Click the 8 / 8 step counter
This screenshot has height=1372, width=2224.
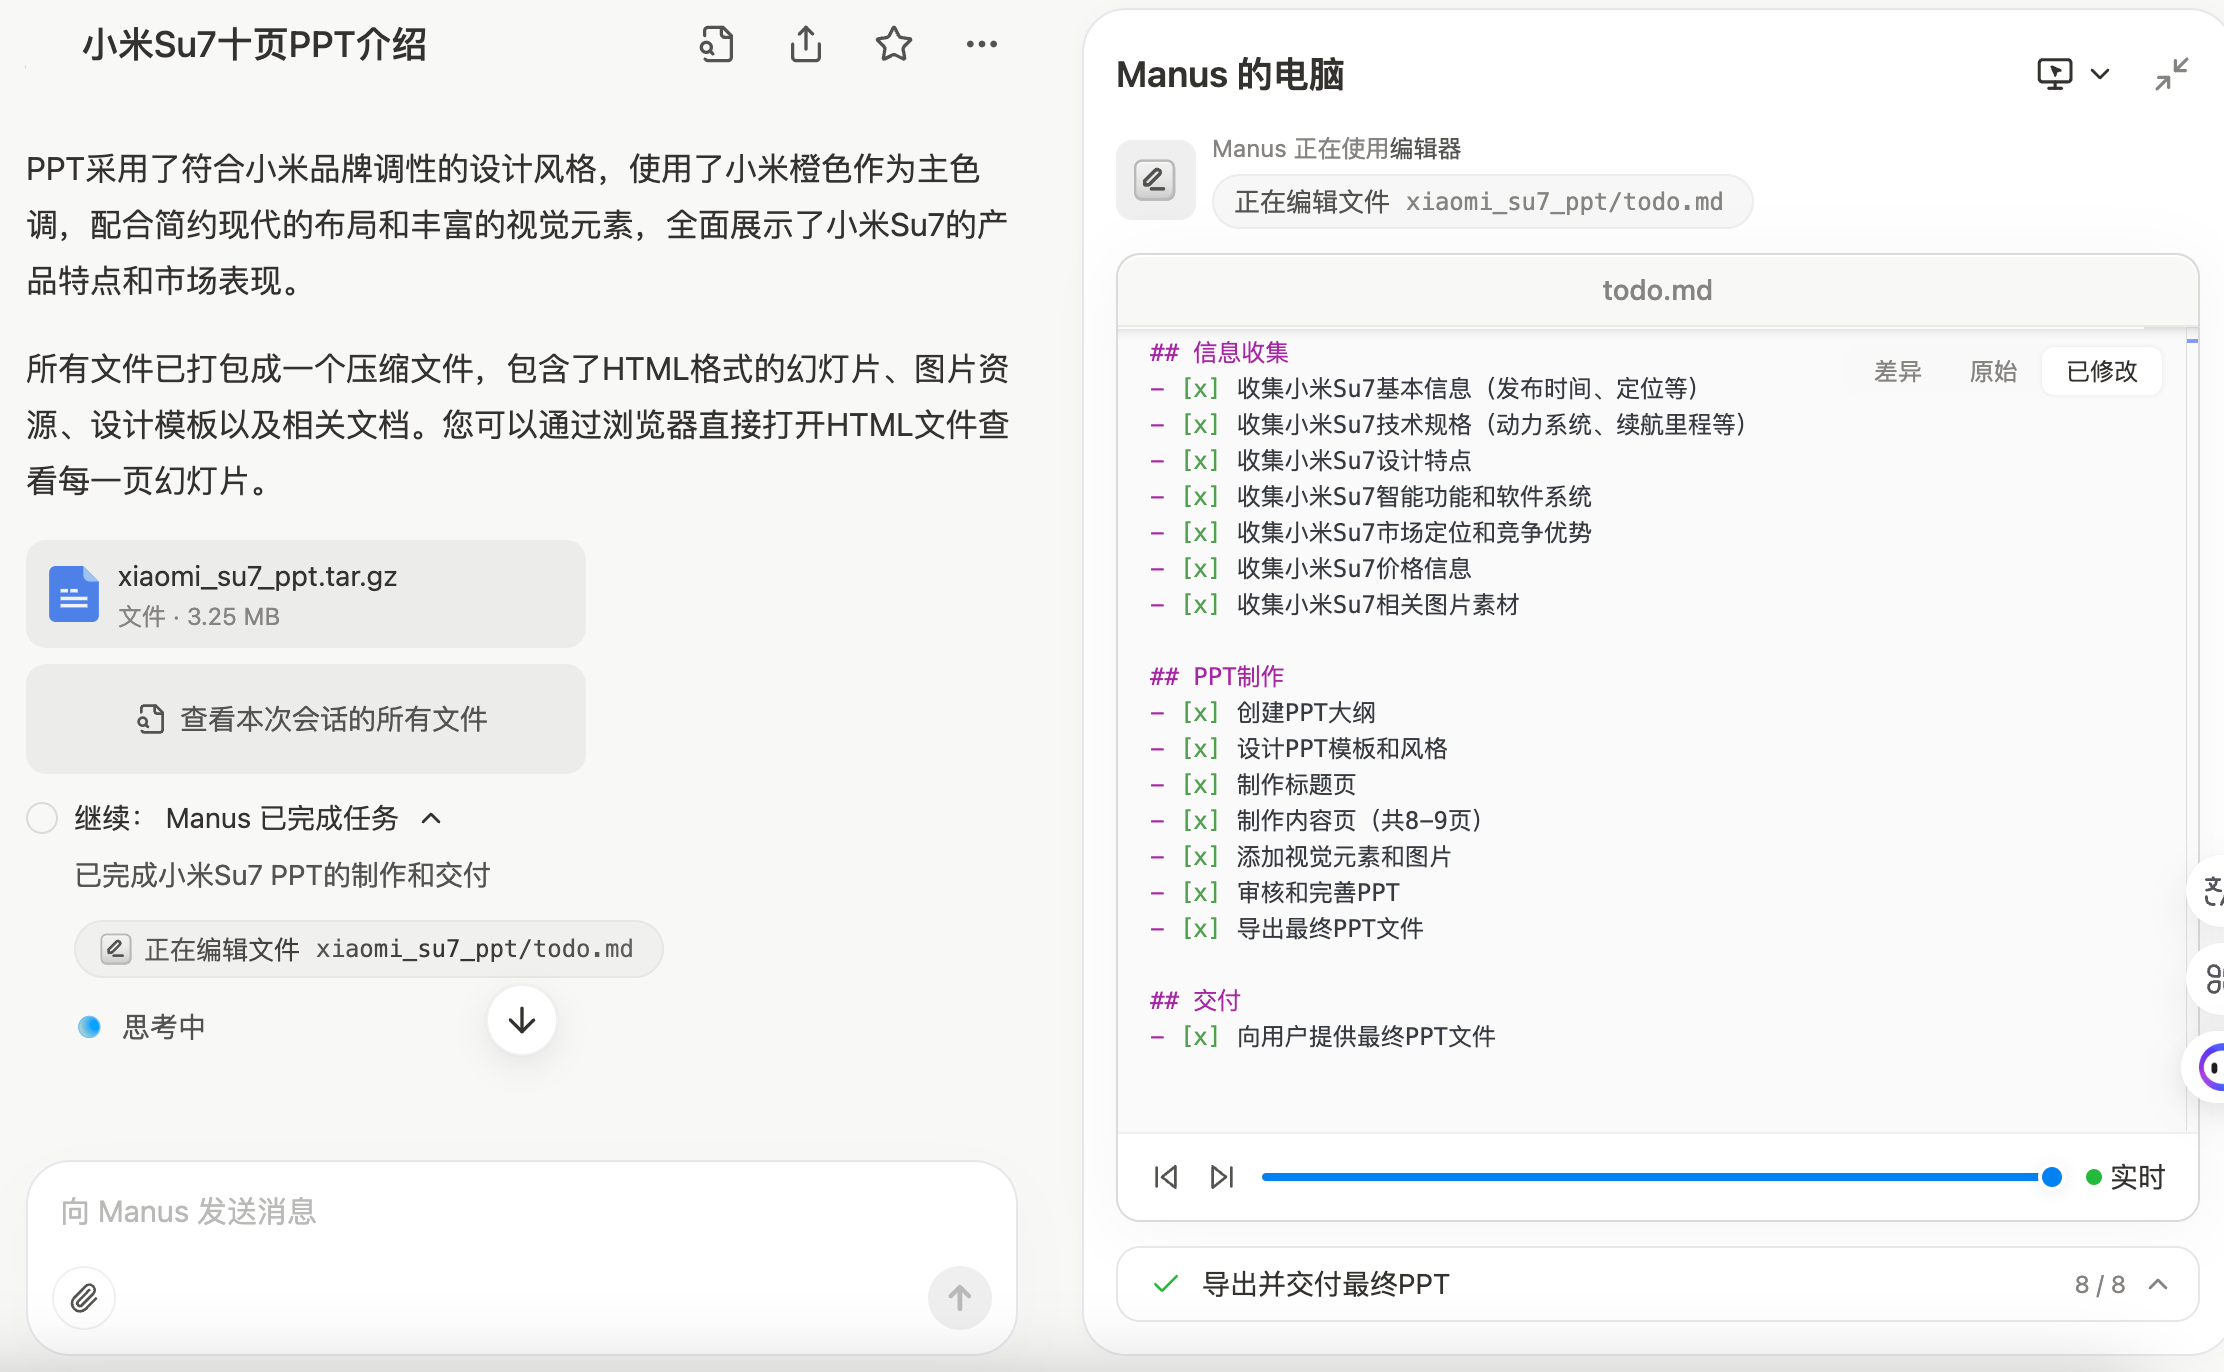(2100, 1284)
